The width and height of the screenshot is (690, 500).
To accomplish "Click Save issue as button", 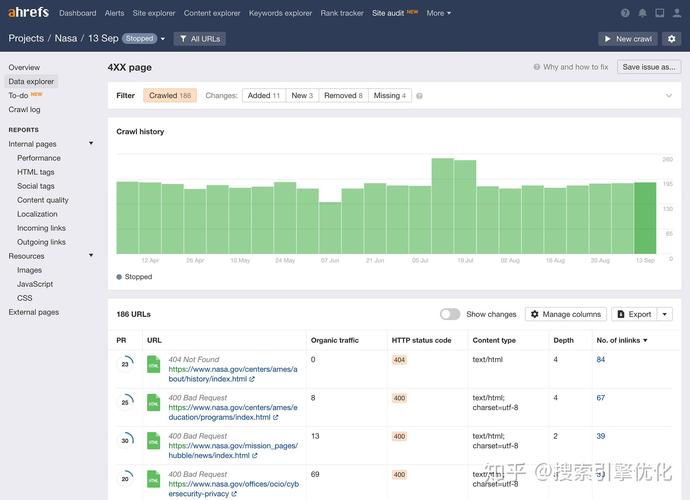I will [x=649, y=67].
